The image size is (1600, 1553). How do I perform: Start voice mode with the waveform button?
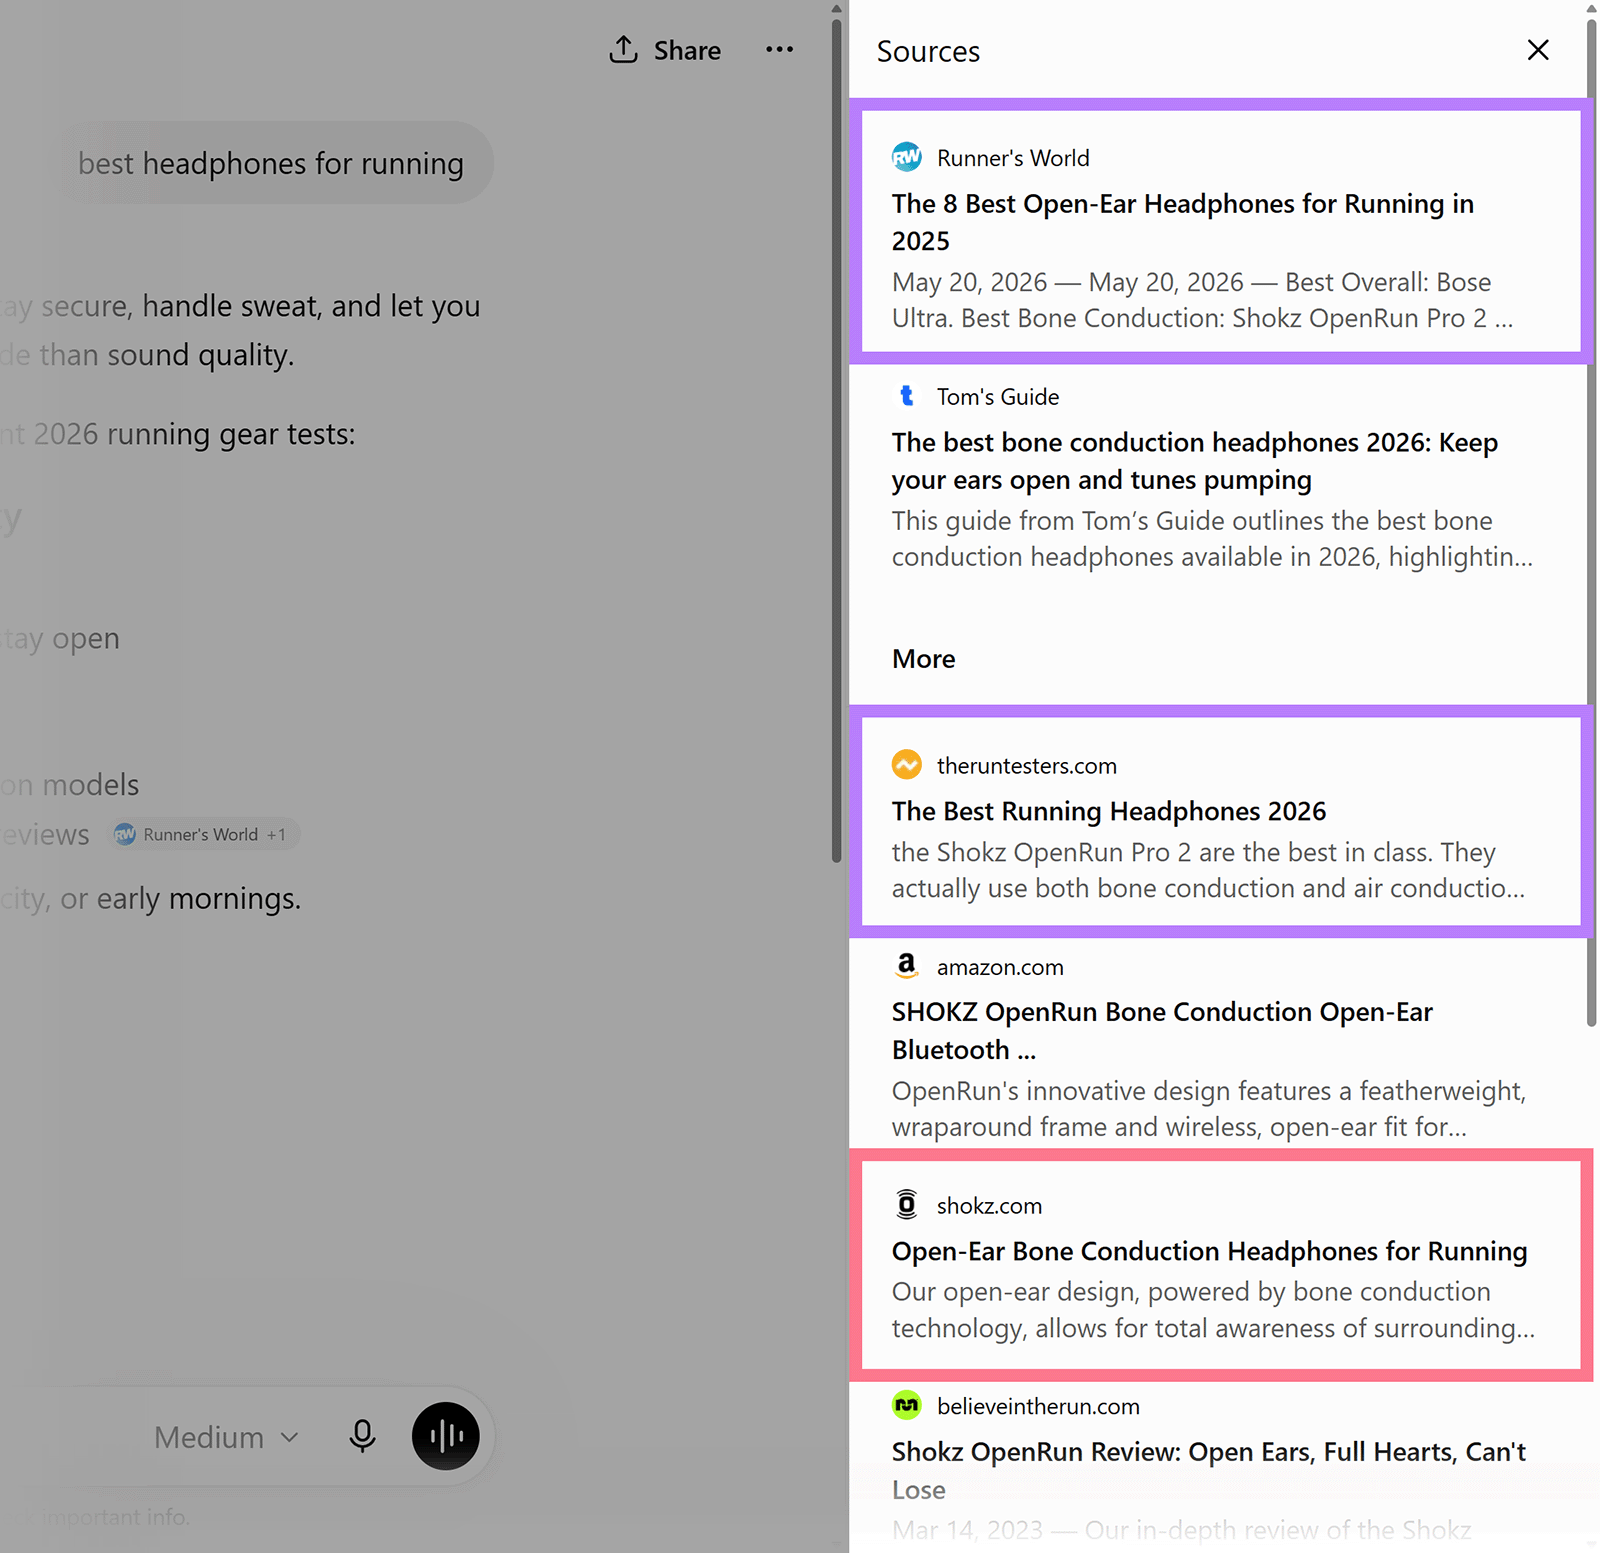446,1436
